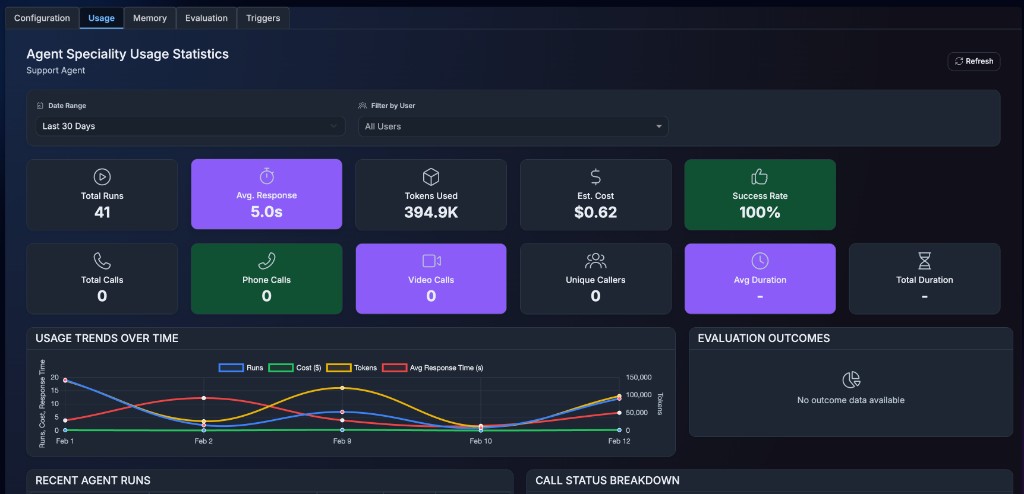Click the yellow Tokens data point at Feb 9
The height and width of the screenshot is (494, 1024).
(x=342, y=387)
